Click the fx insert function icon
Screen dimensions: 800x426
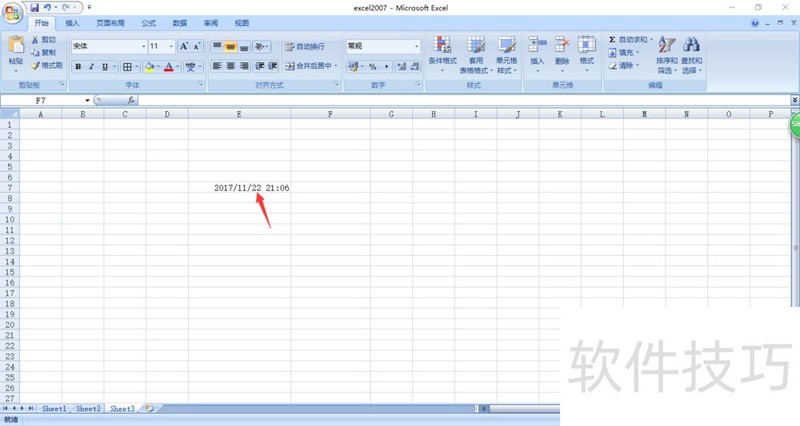pos(131,101)
